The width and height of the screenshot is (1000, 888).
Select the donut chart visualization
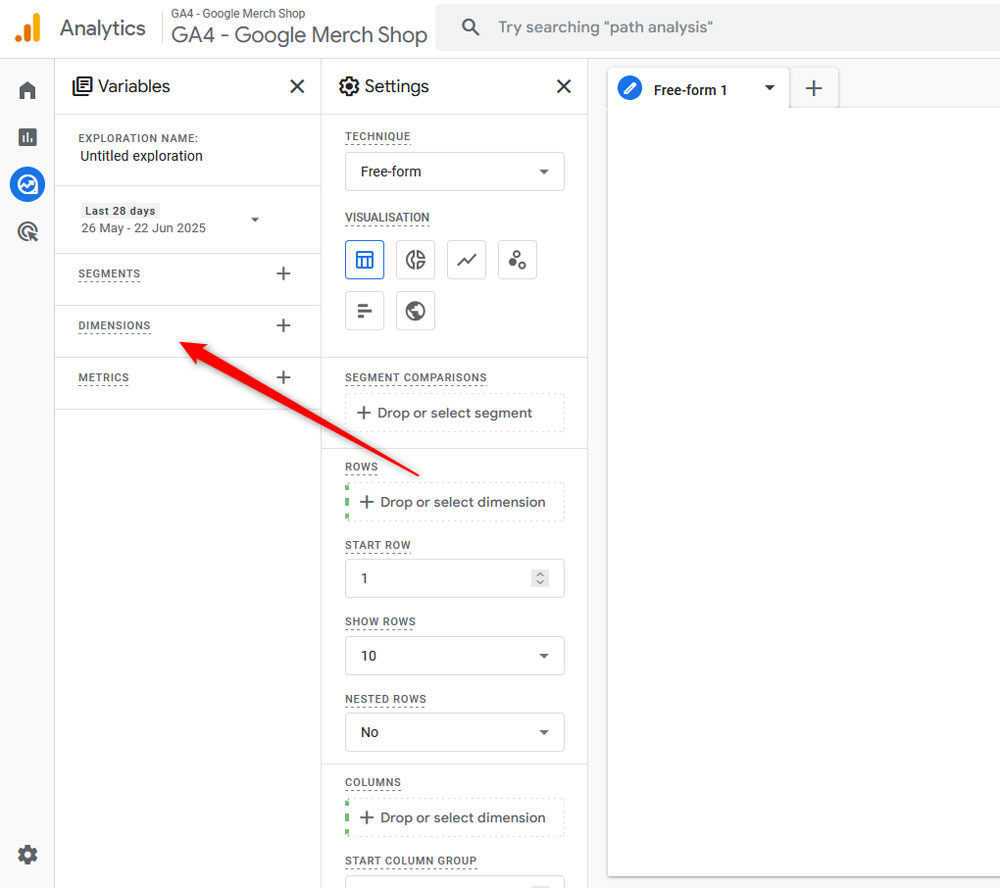[x=415, y=259]
